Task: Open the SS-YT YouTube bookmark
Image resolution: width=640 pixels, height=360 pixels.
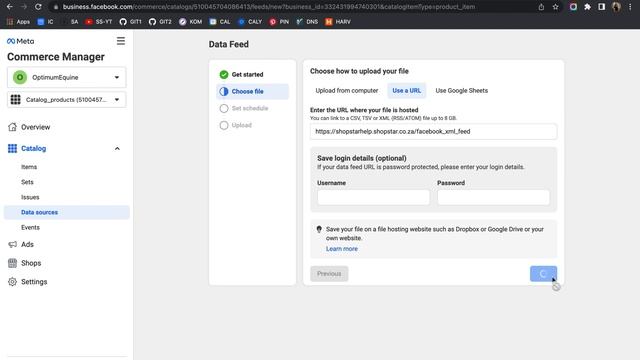Action: (x=98, y=22)
